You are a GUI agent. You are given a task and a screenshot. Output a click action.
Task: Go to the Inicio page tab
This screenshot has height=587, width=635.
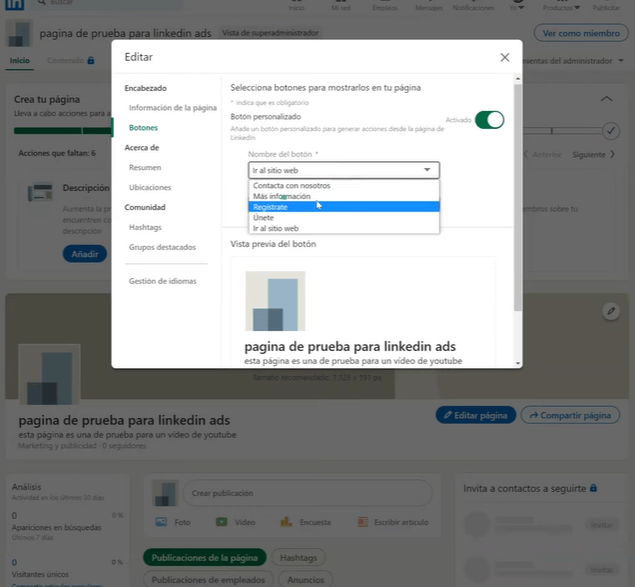tap(19, 60)
